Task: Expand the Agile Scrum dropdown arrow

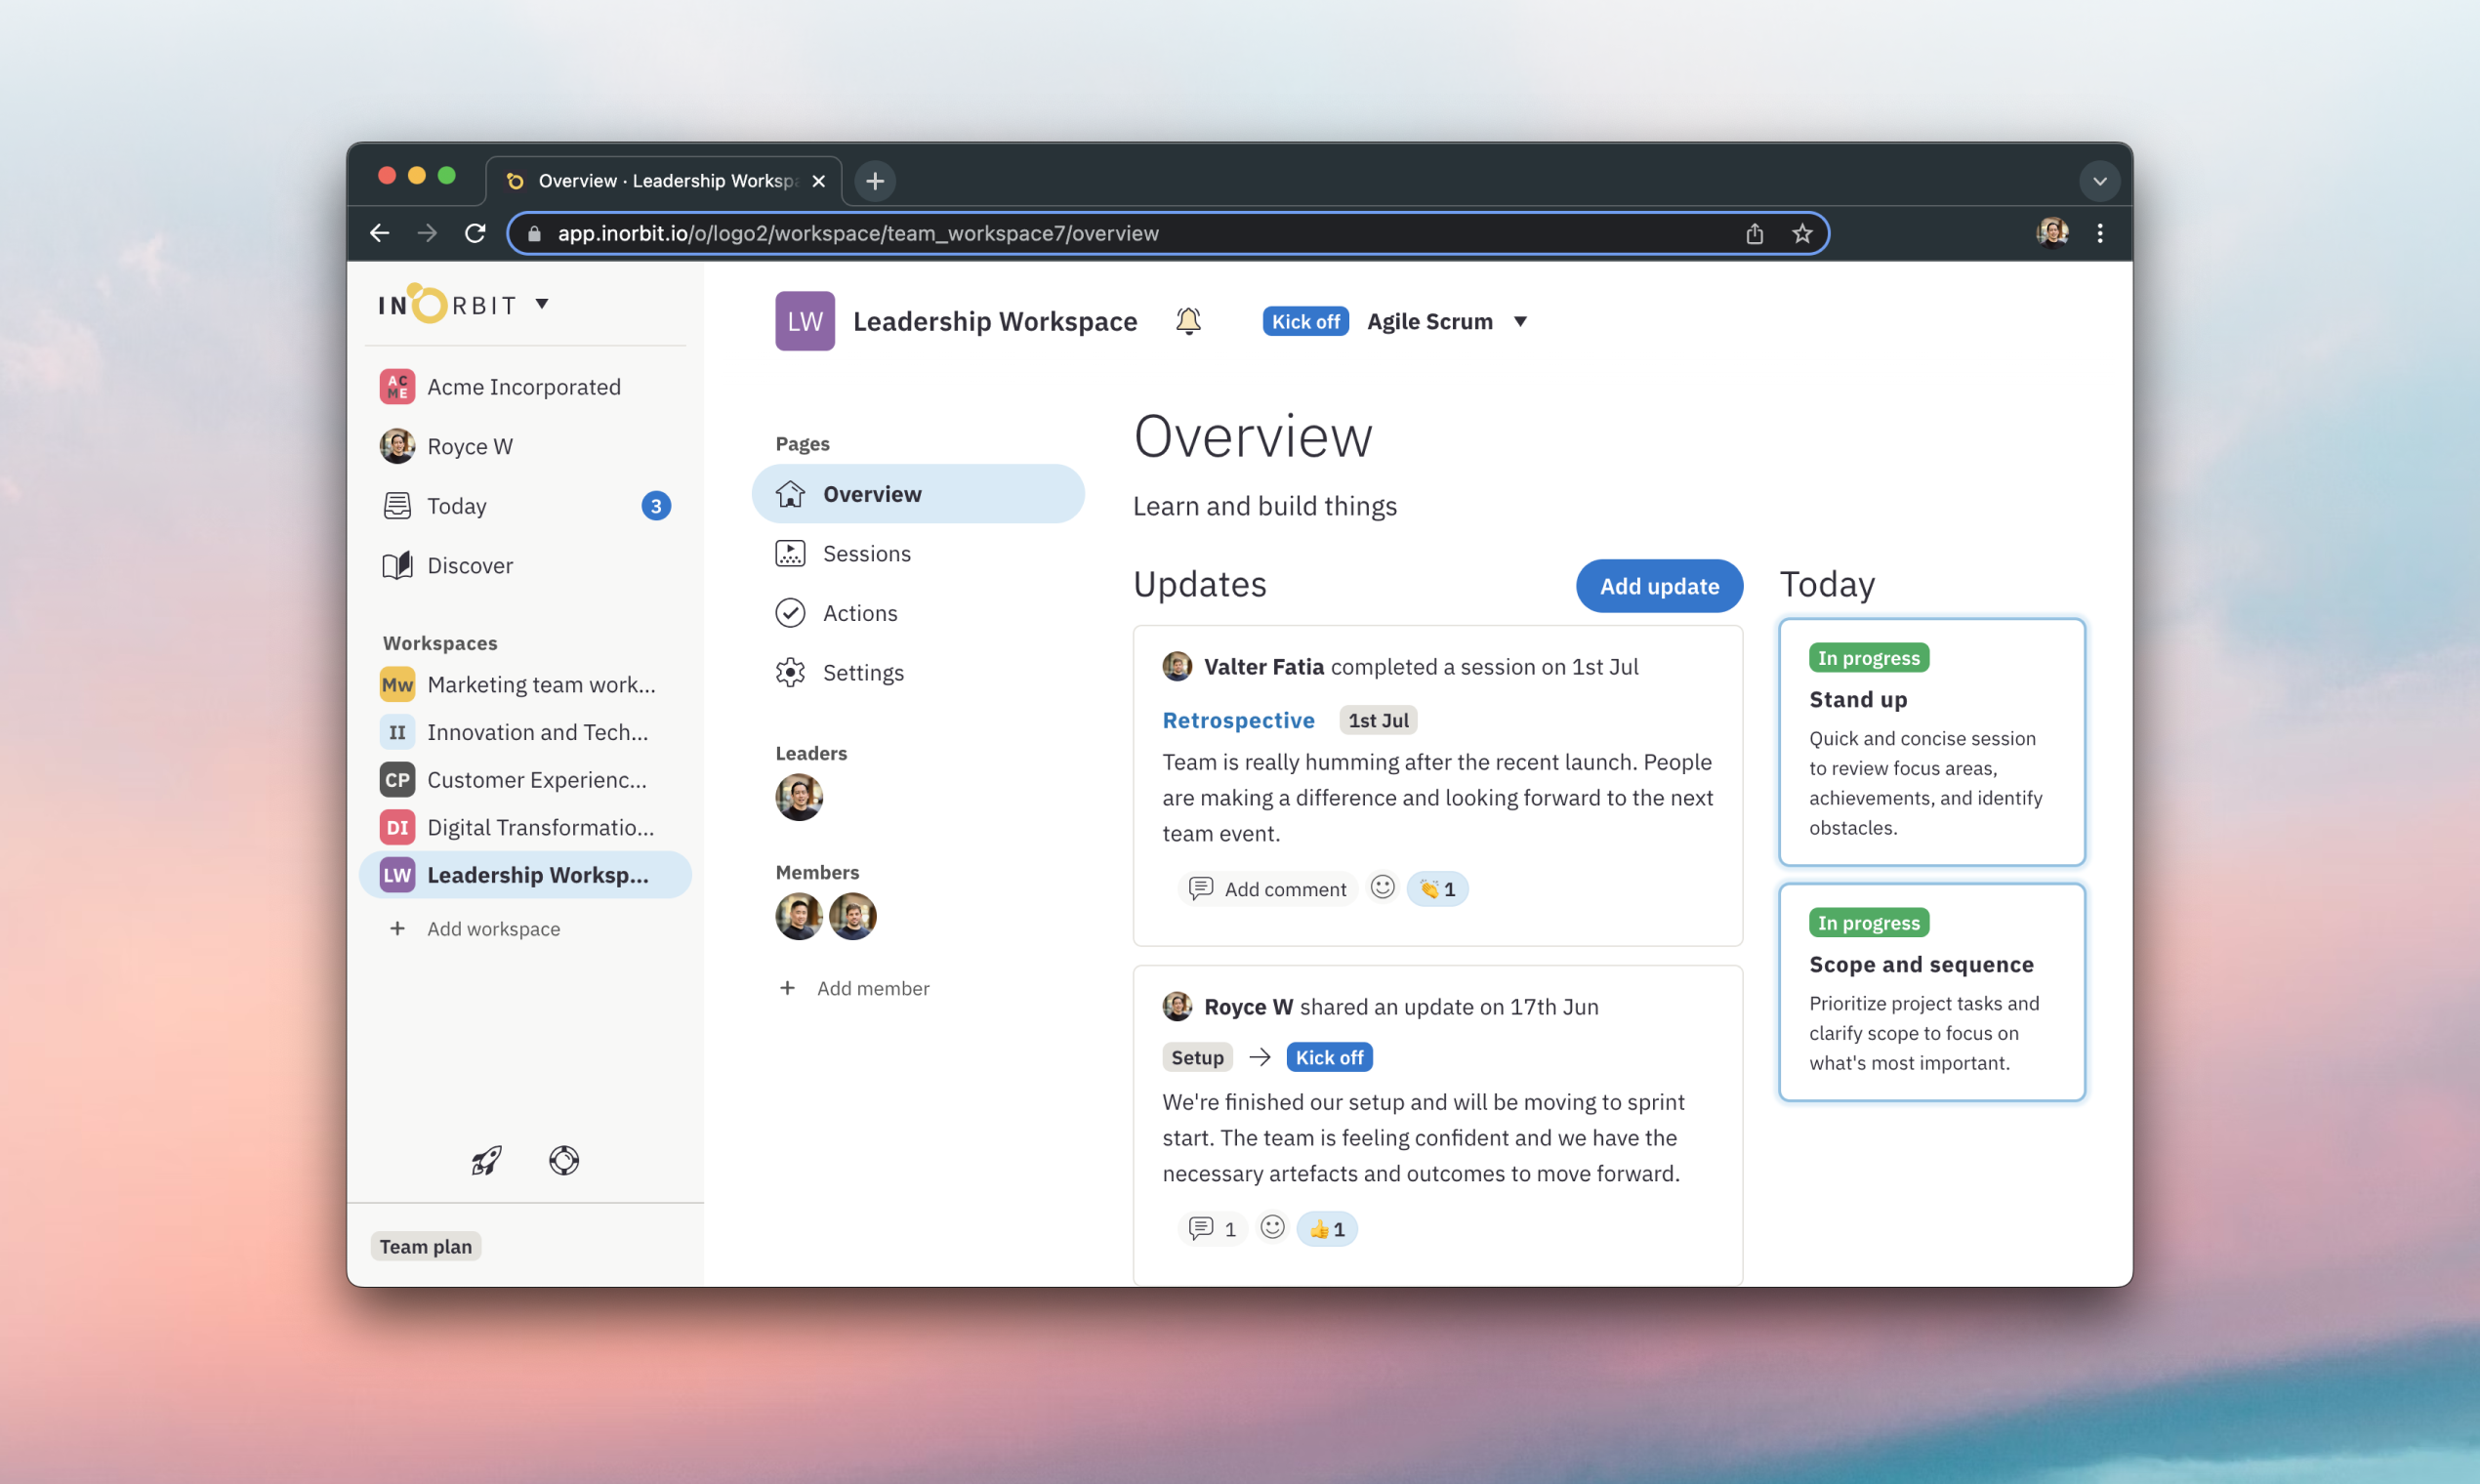Action: (x=1520, y=321)
